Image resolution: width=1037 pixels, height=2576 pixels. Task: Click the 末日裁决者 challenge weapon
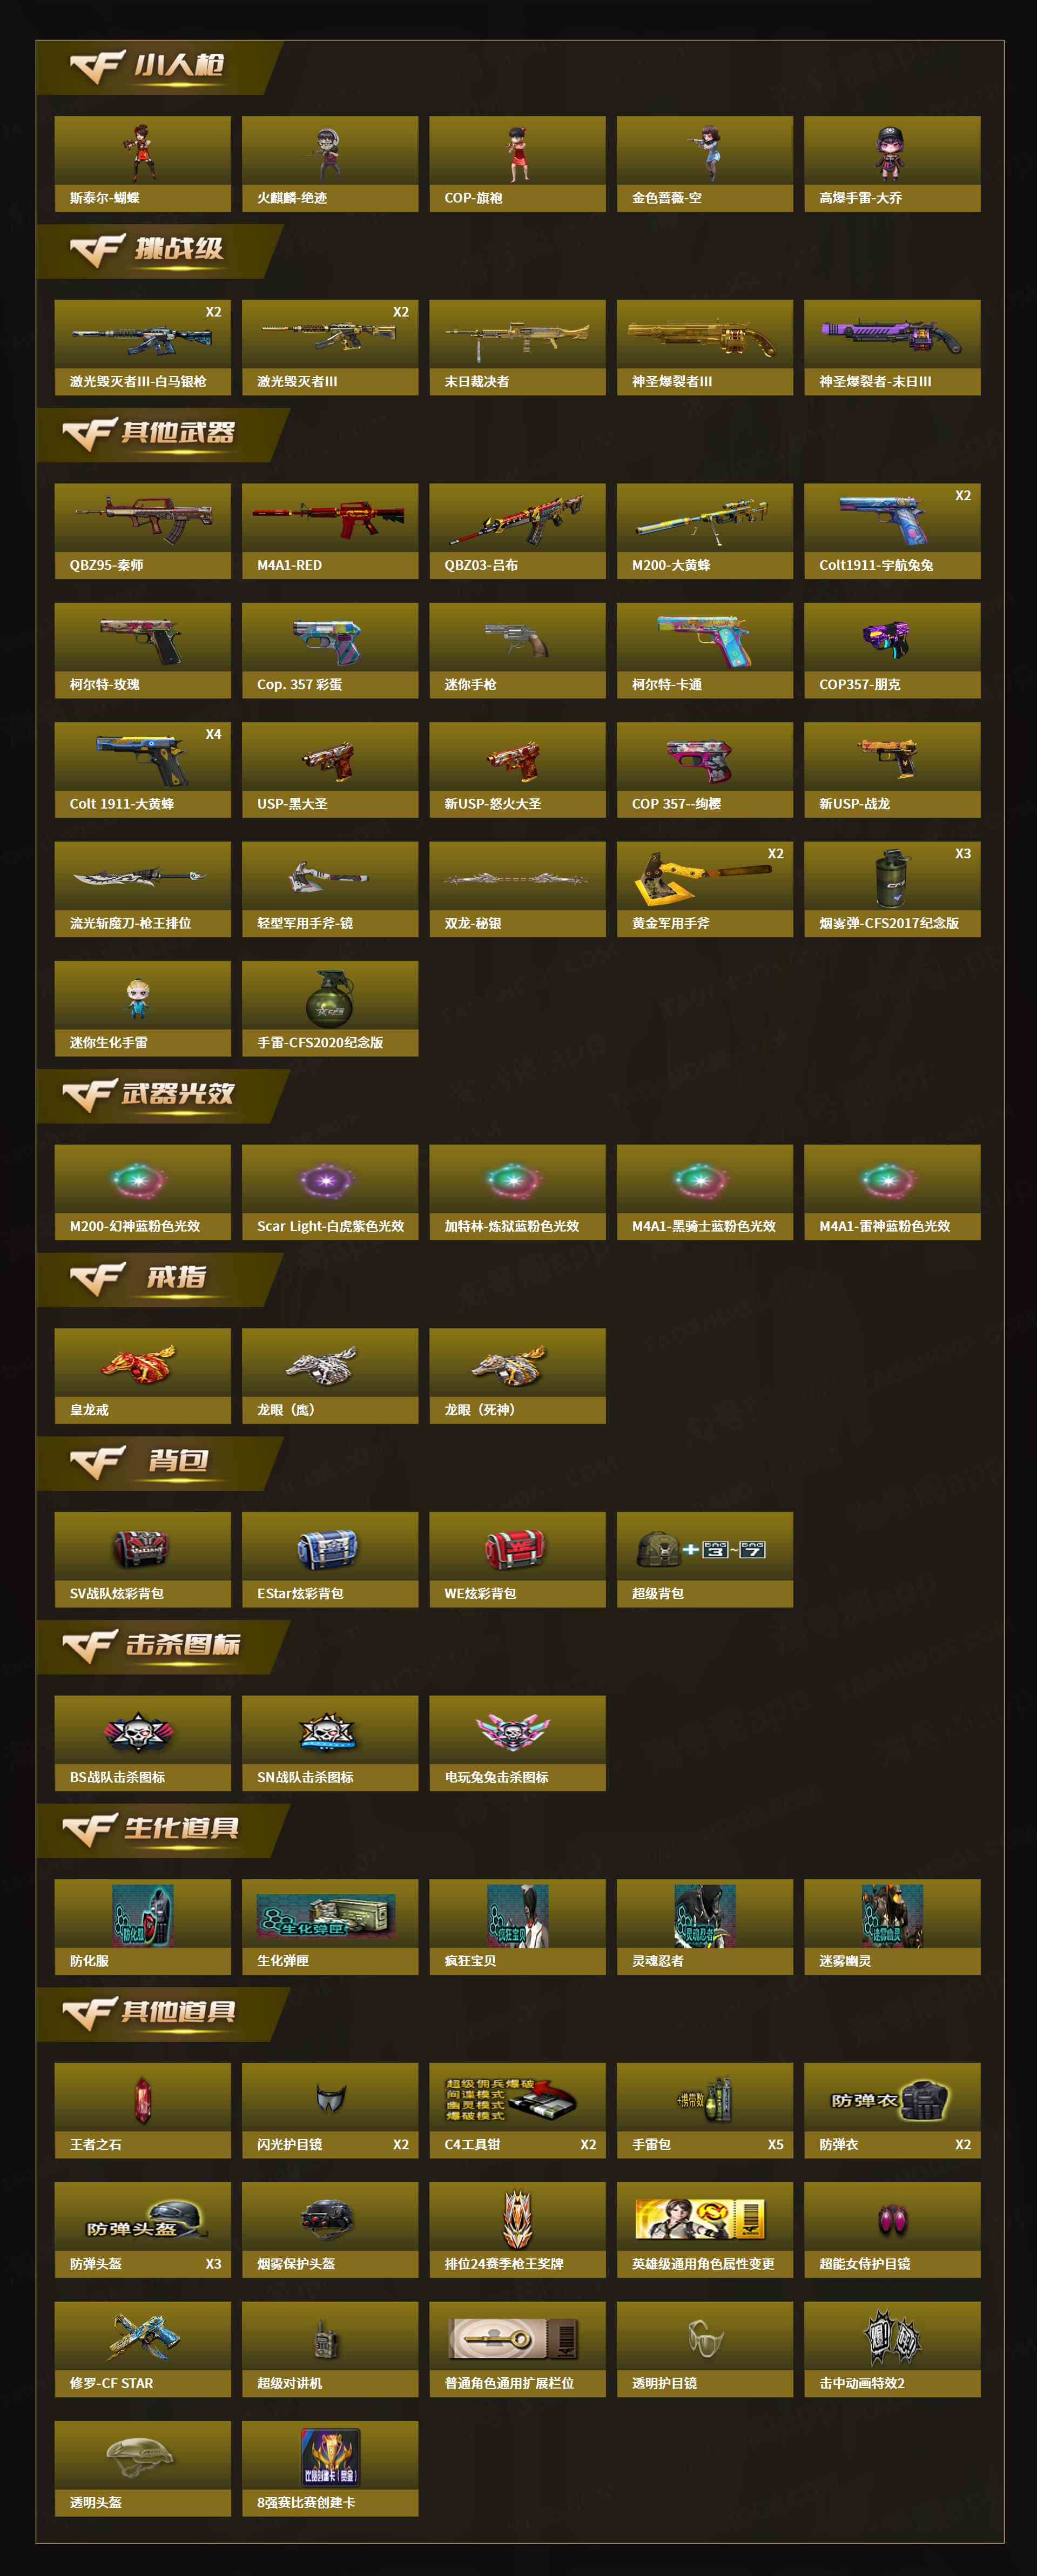pos(517,347)
